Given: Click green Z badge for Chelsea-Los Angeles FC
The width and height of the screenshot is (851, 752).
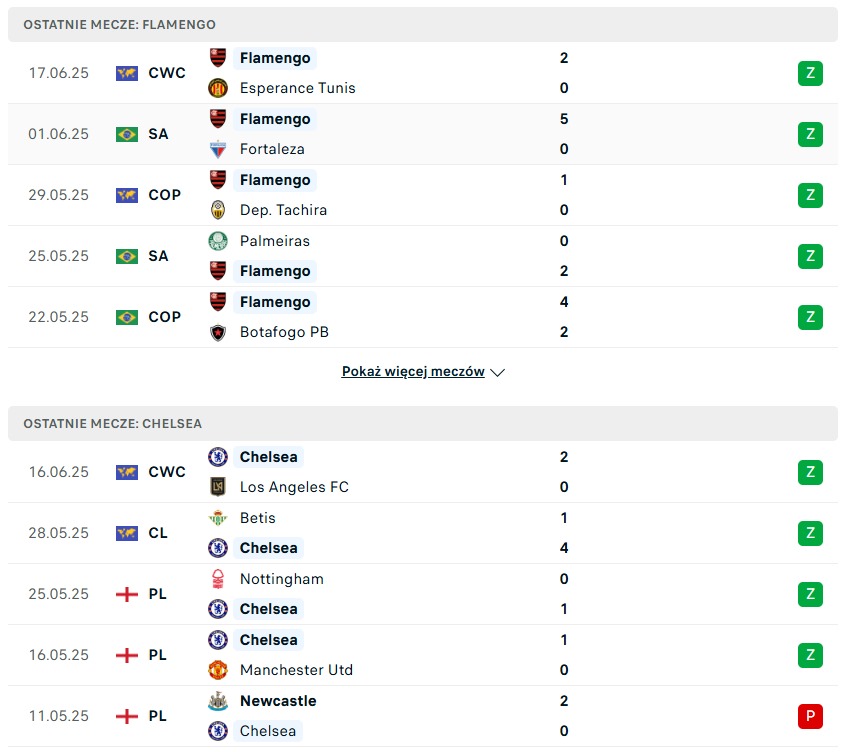Looking at the screenshot, I should click(810, 472).
